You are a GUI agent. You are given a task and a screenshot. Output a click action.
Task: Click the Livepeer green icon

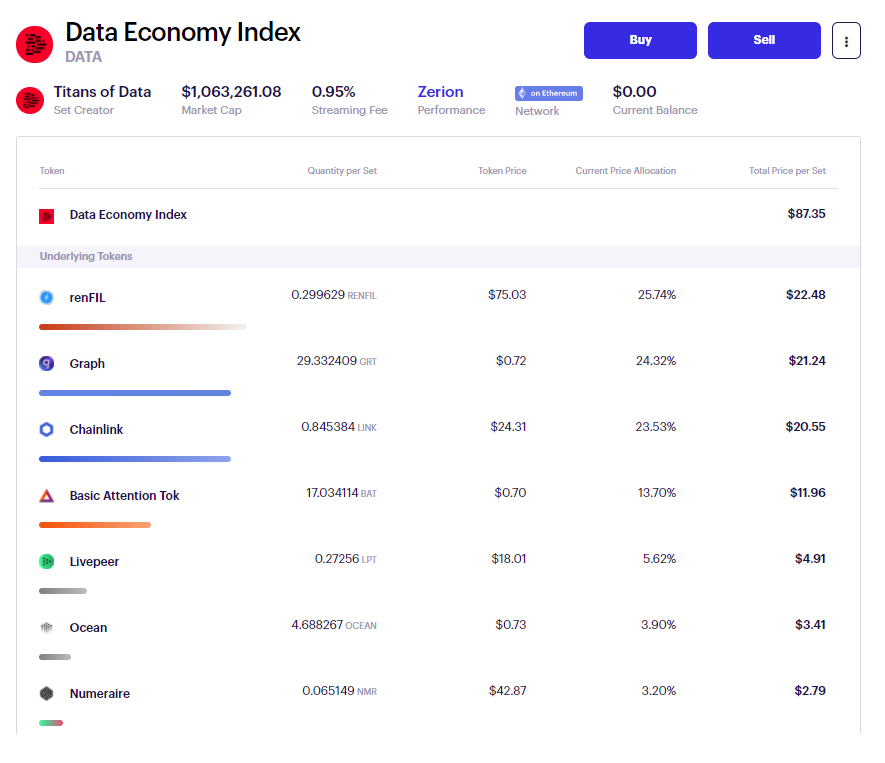click(46, 562)
